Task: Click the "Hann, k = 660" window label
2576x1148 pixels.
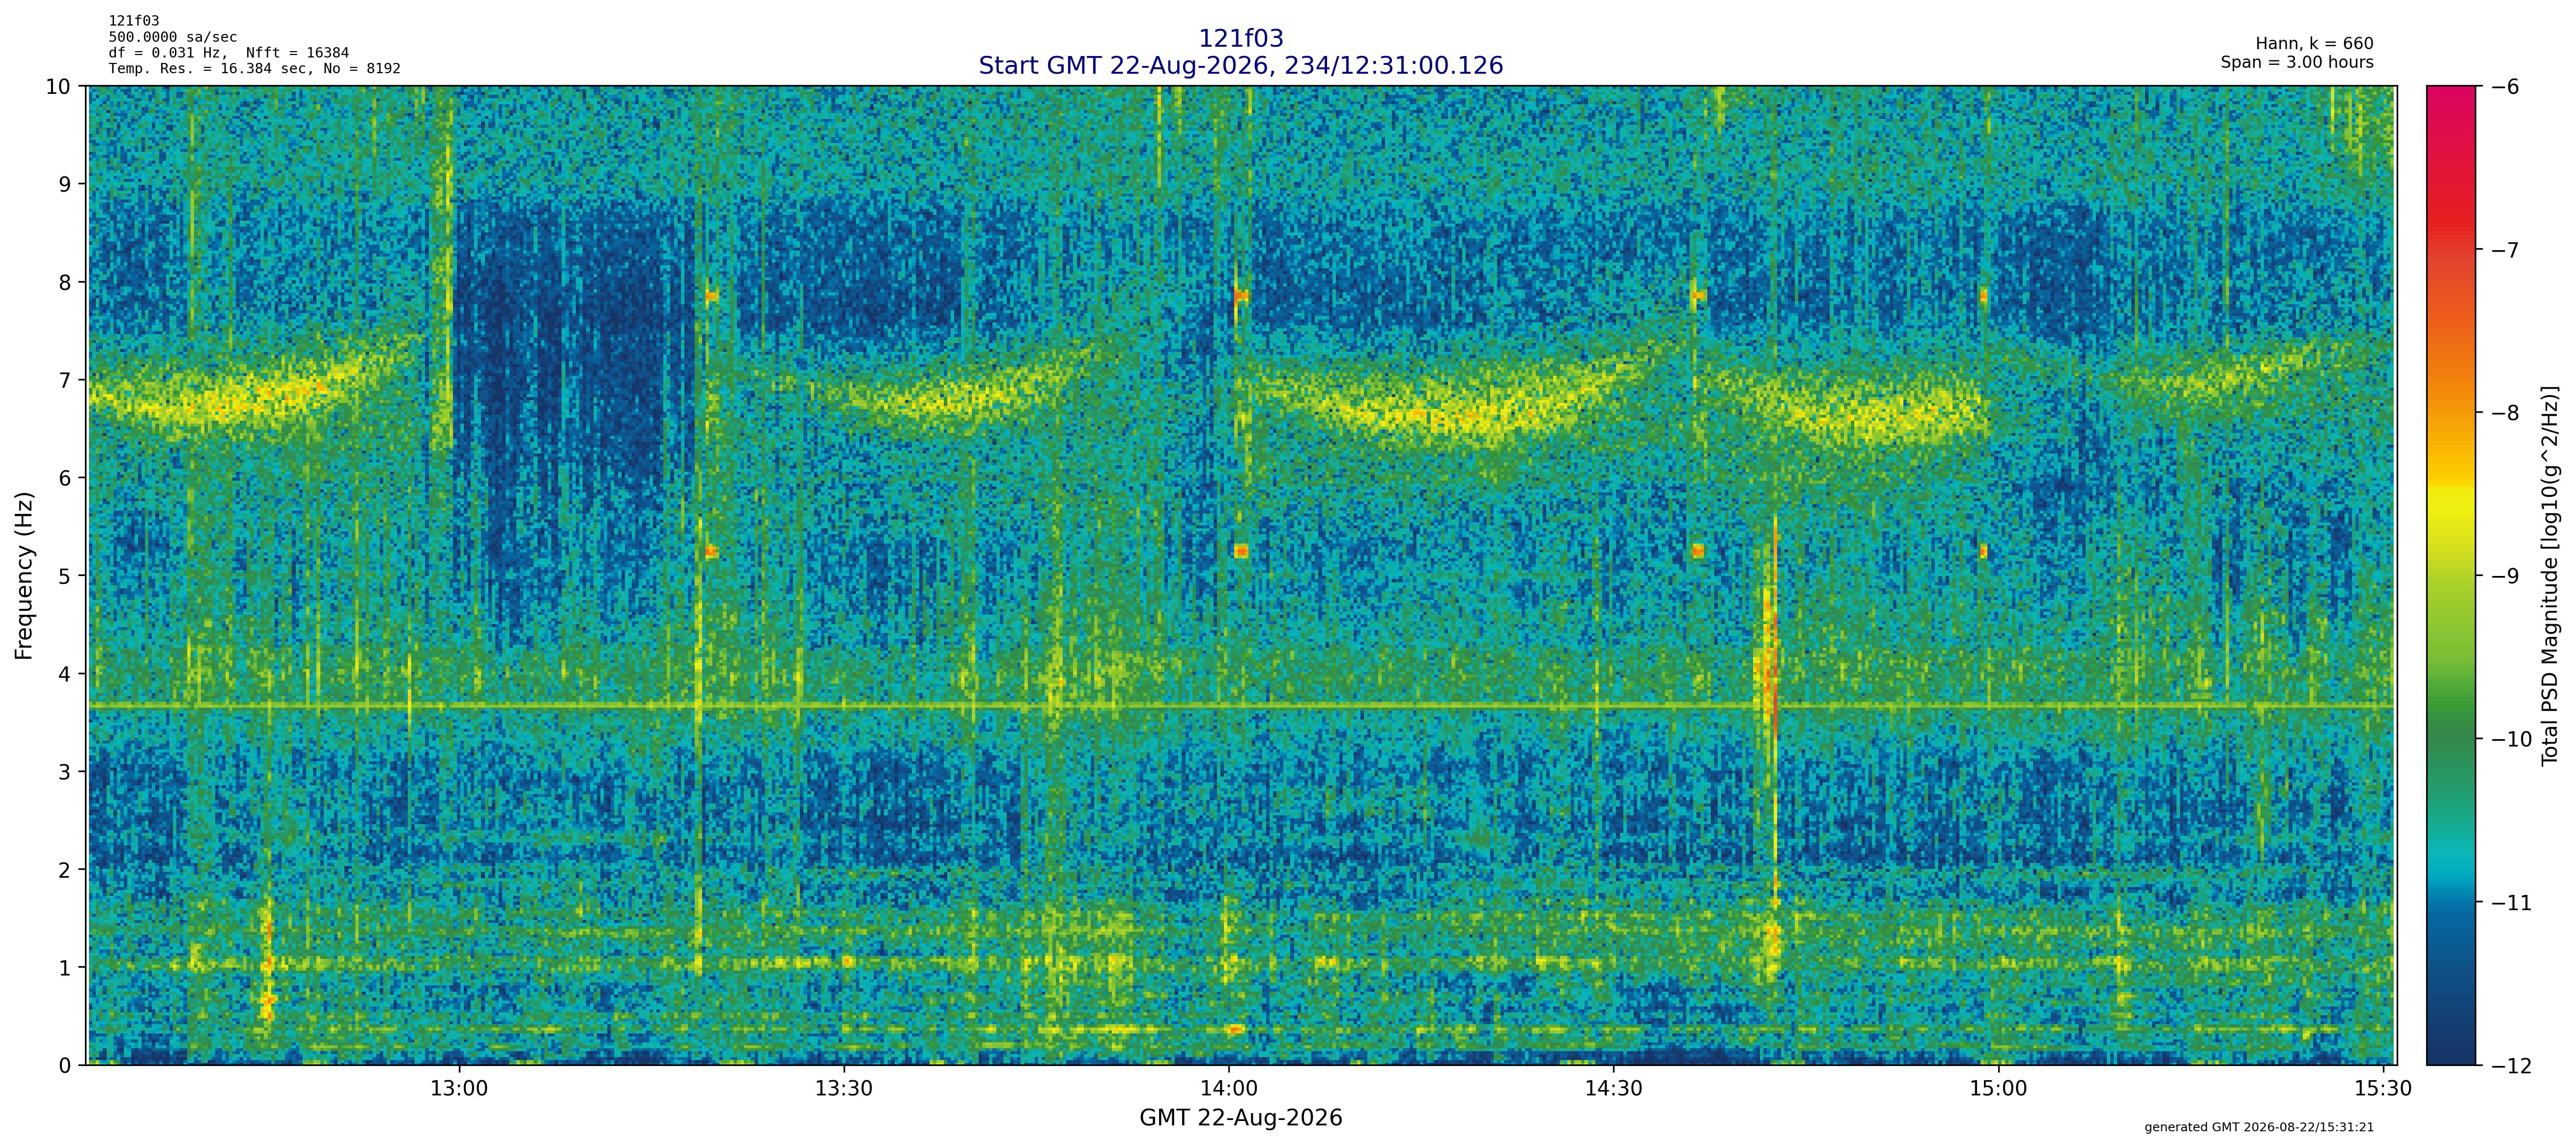Action: [x=2314, y=44]
